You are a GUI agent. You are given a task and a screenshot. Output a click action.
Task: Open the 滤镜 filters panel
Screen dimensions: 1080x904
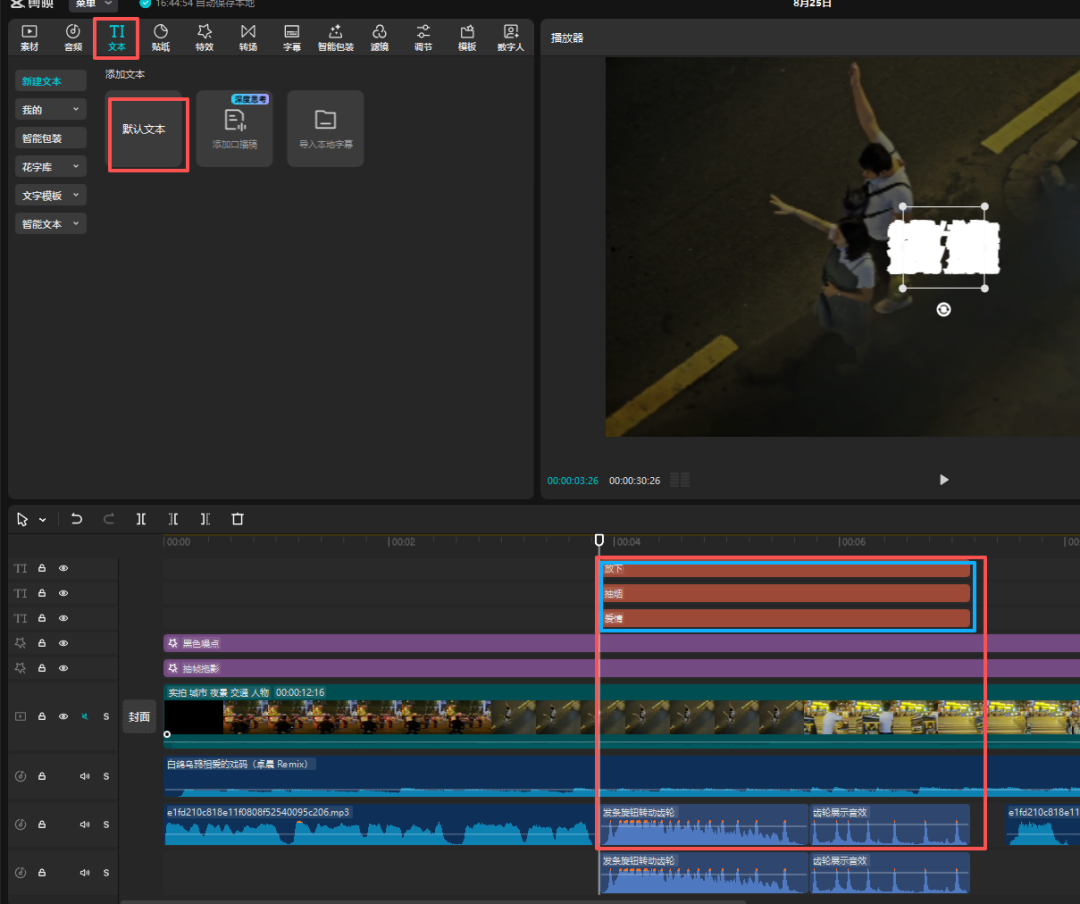coord(379,38)
